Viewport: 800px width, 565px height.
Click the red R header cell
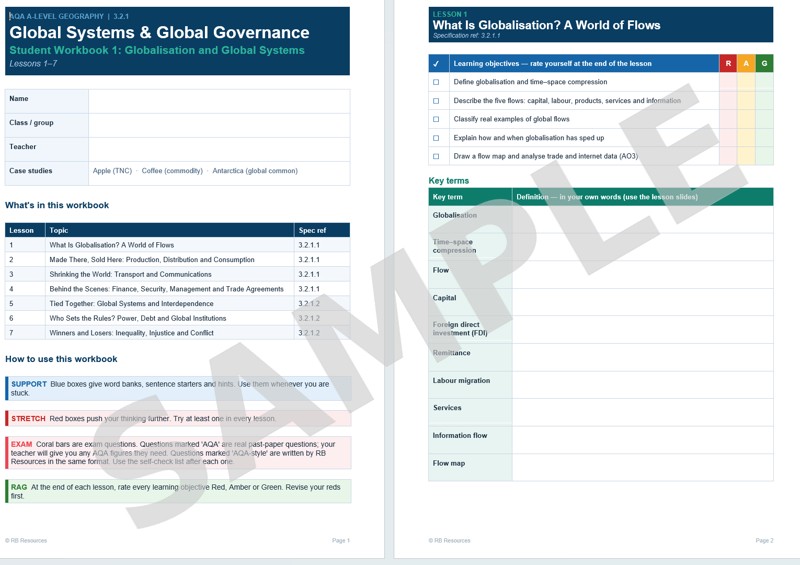pyautogui.click(x=728, y=63)
